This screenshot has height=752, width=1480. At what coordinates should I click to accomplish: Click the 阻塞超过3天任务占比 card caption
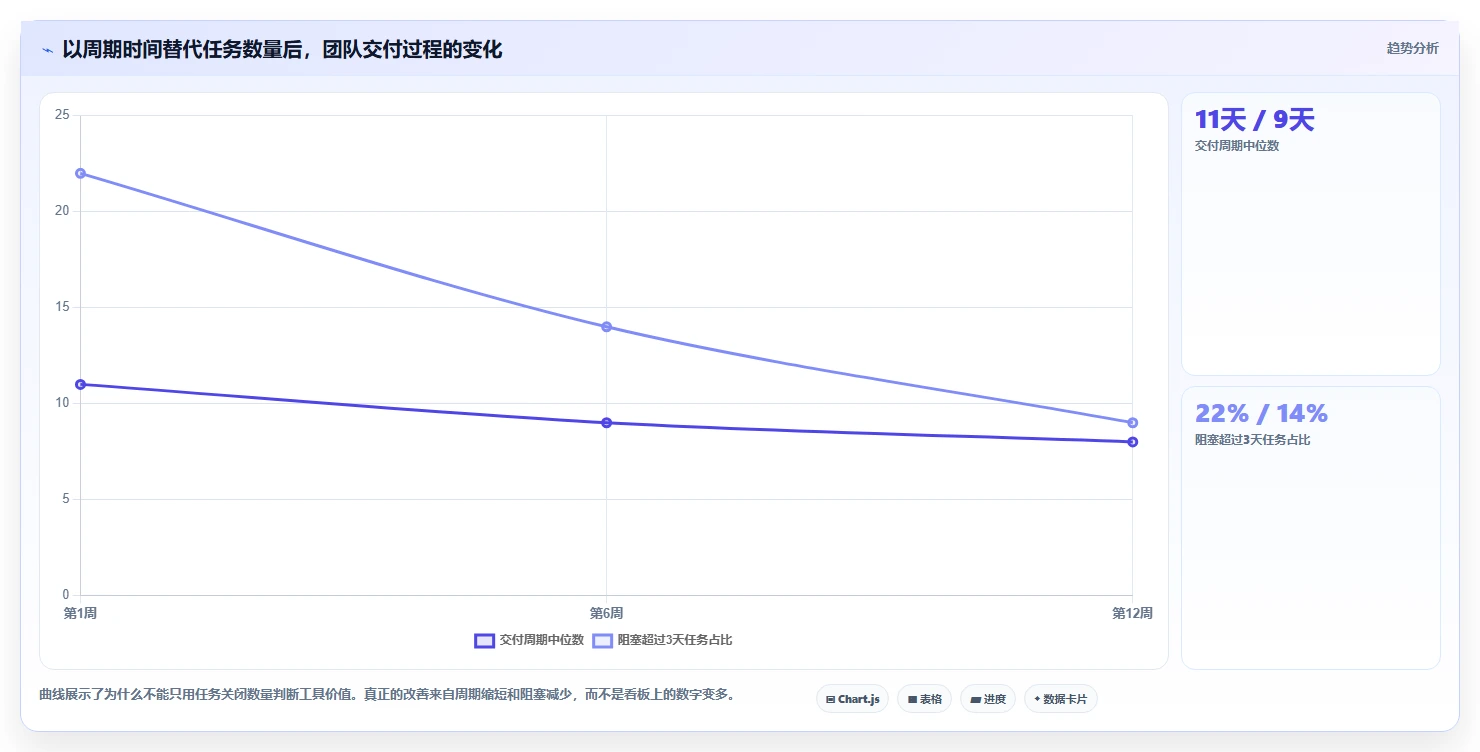pyautogui.click(x=1252, y=440)
